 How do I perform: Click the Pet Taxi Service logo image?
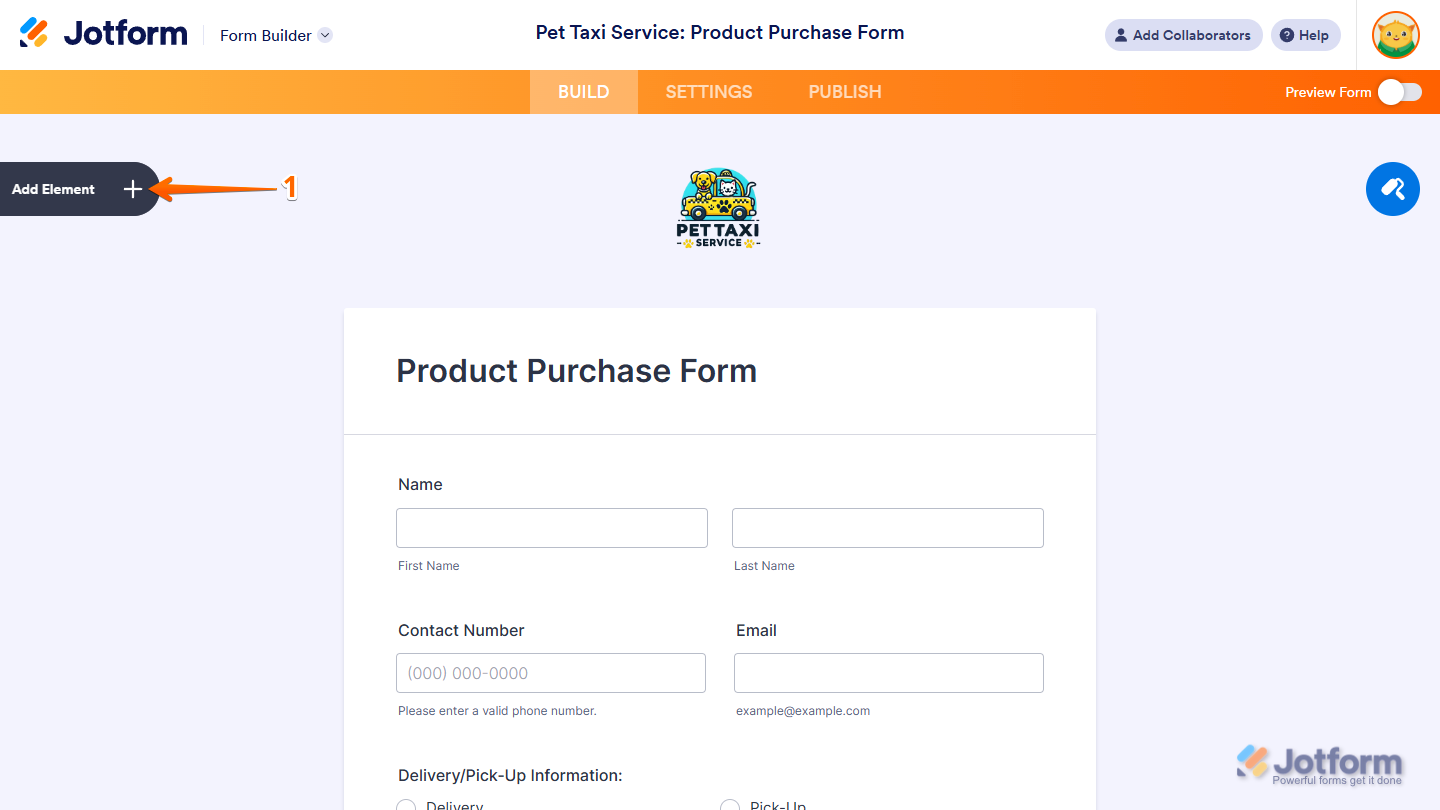(719, 208)
